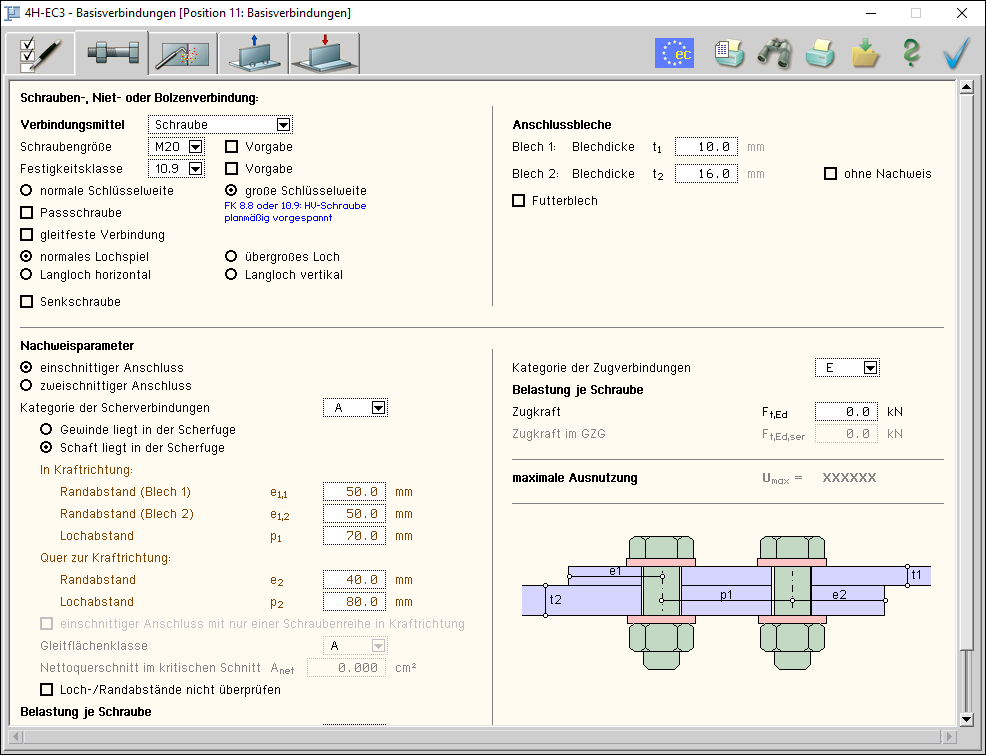Screen dimensions: 986x755
Task: Click the binoculars preview icon
Action: click(774, 53)
